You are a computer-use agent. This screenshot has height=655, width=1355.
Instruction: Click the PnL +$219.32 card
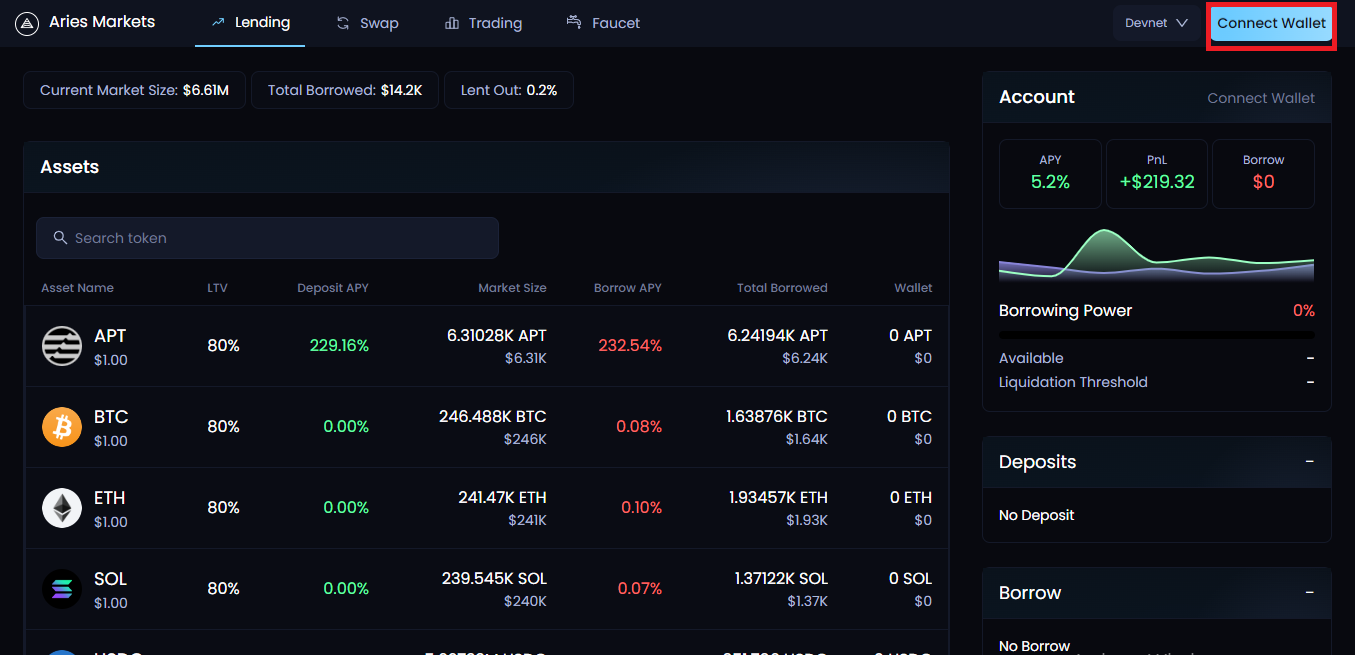coord(1157,174)
